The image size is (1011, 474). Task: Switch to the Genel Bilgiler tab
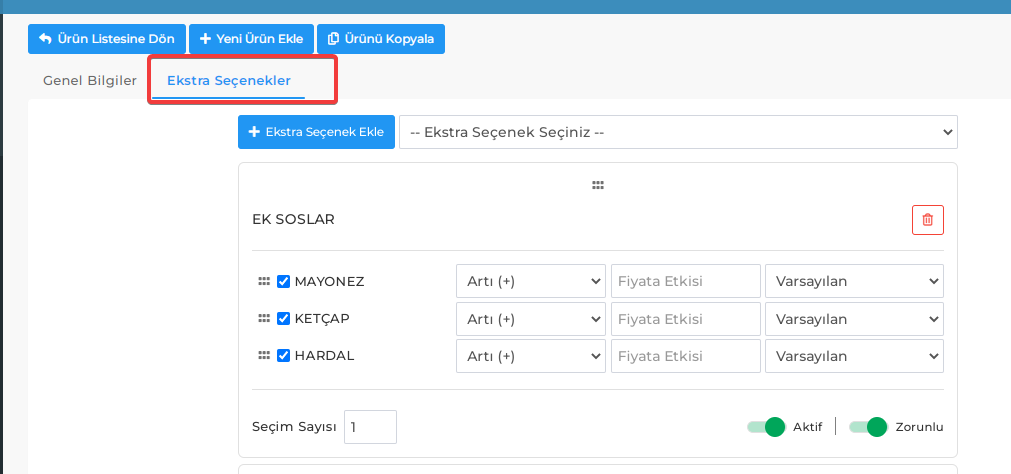90,81
